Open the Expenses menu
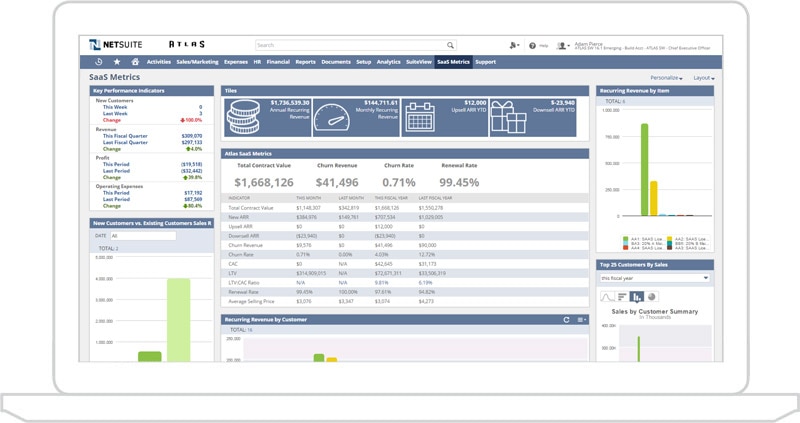This screenshot has width=800, height=423. 236,62
